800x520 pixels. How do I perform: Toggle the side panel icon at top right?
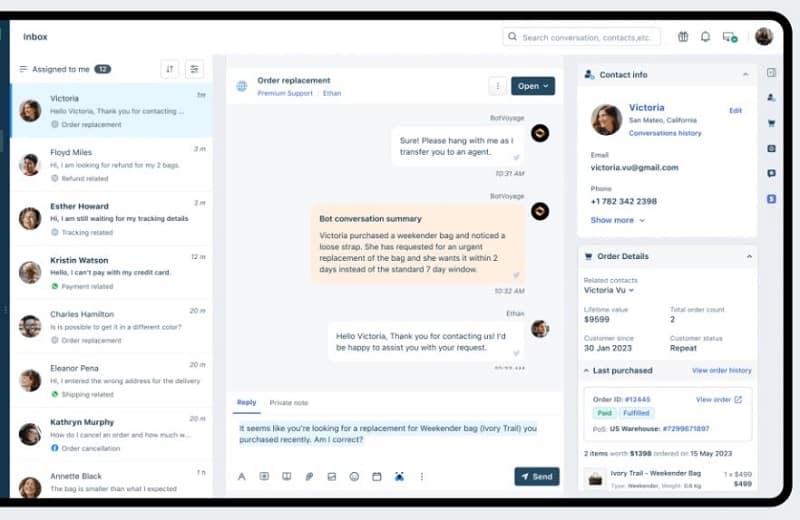click(771, 73)
